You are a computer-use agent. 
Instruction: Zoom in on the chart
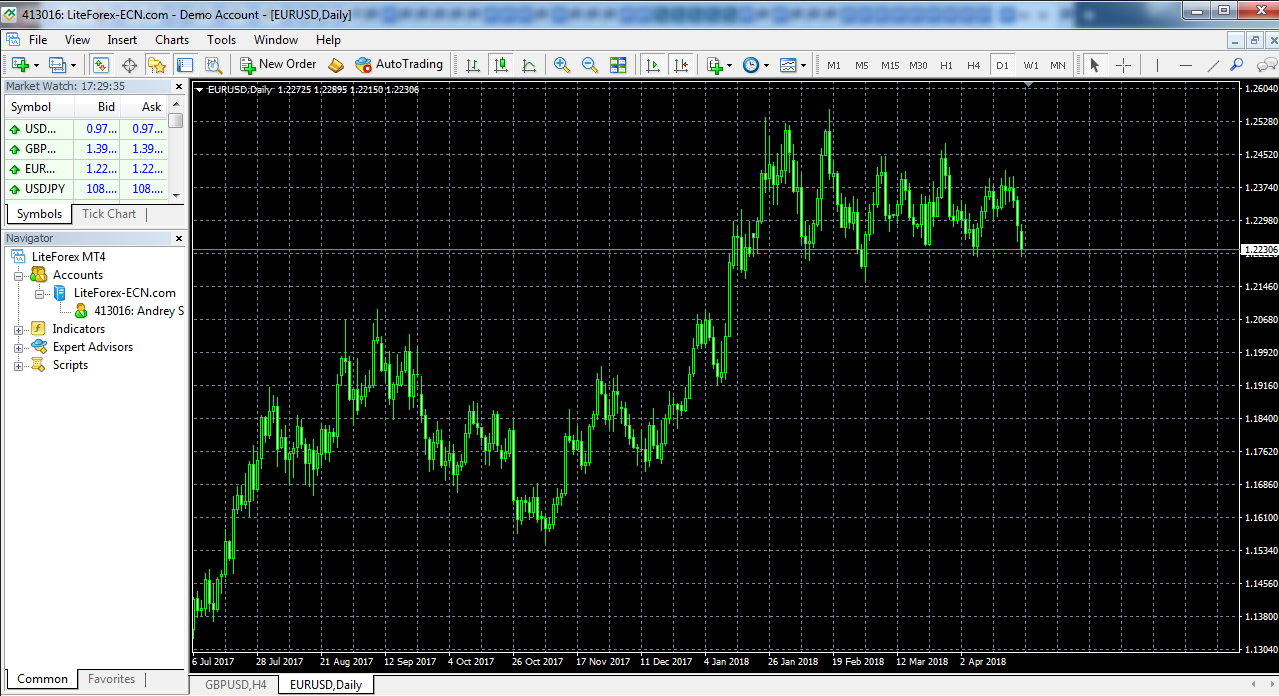pyautogui.click(x=562, y=64)
